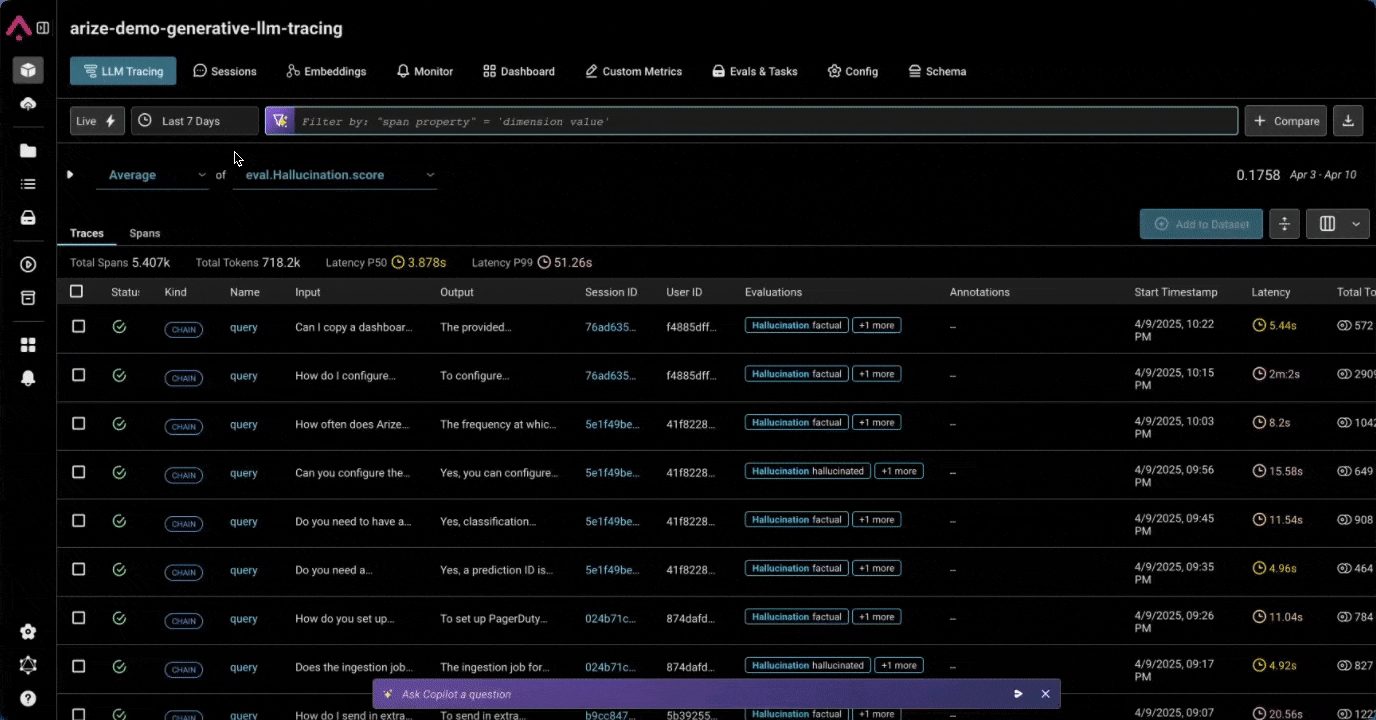Screen dimensions: 1376x720
Task: Go to the Custom Metrics tab
Action: 634,71
